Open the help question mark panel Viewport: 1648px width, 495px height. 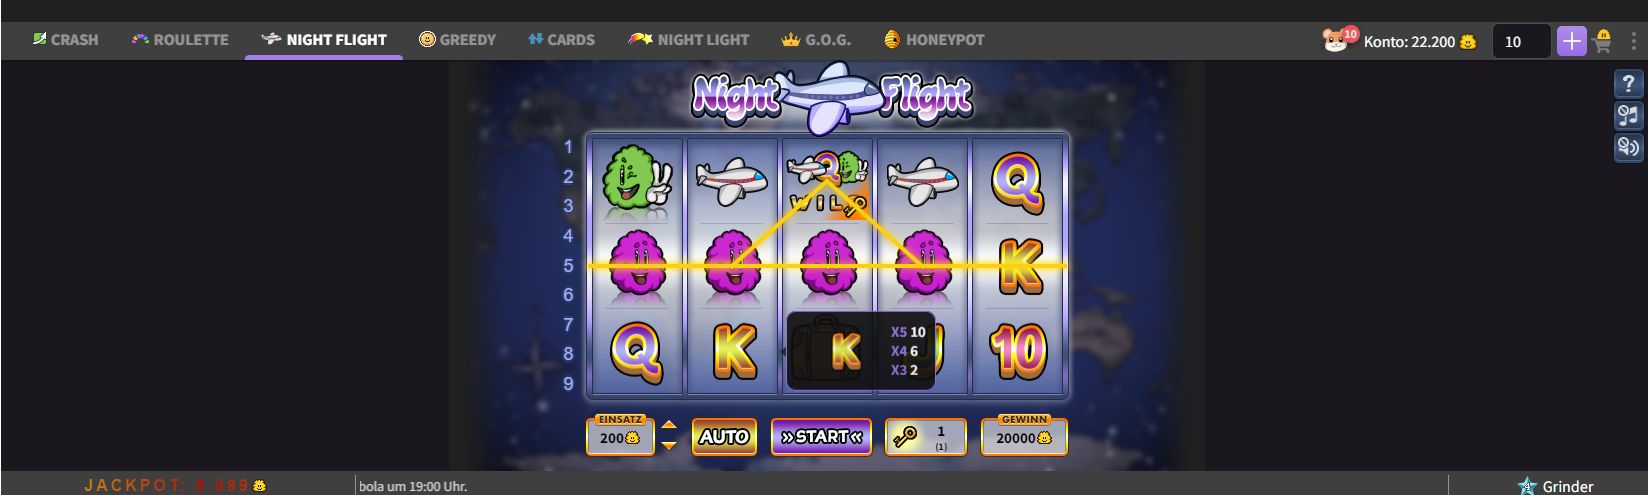(1629, 85)
